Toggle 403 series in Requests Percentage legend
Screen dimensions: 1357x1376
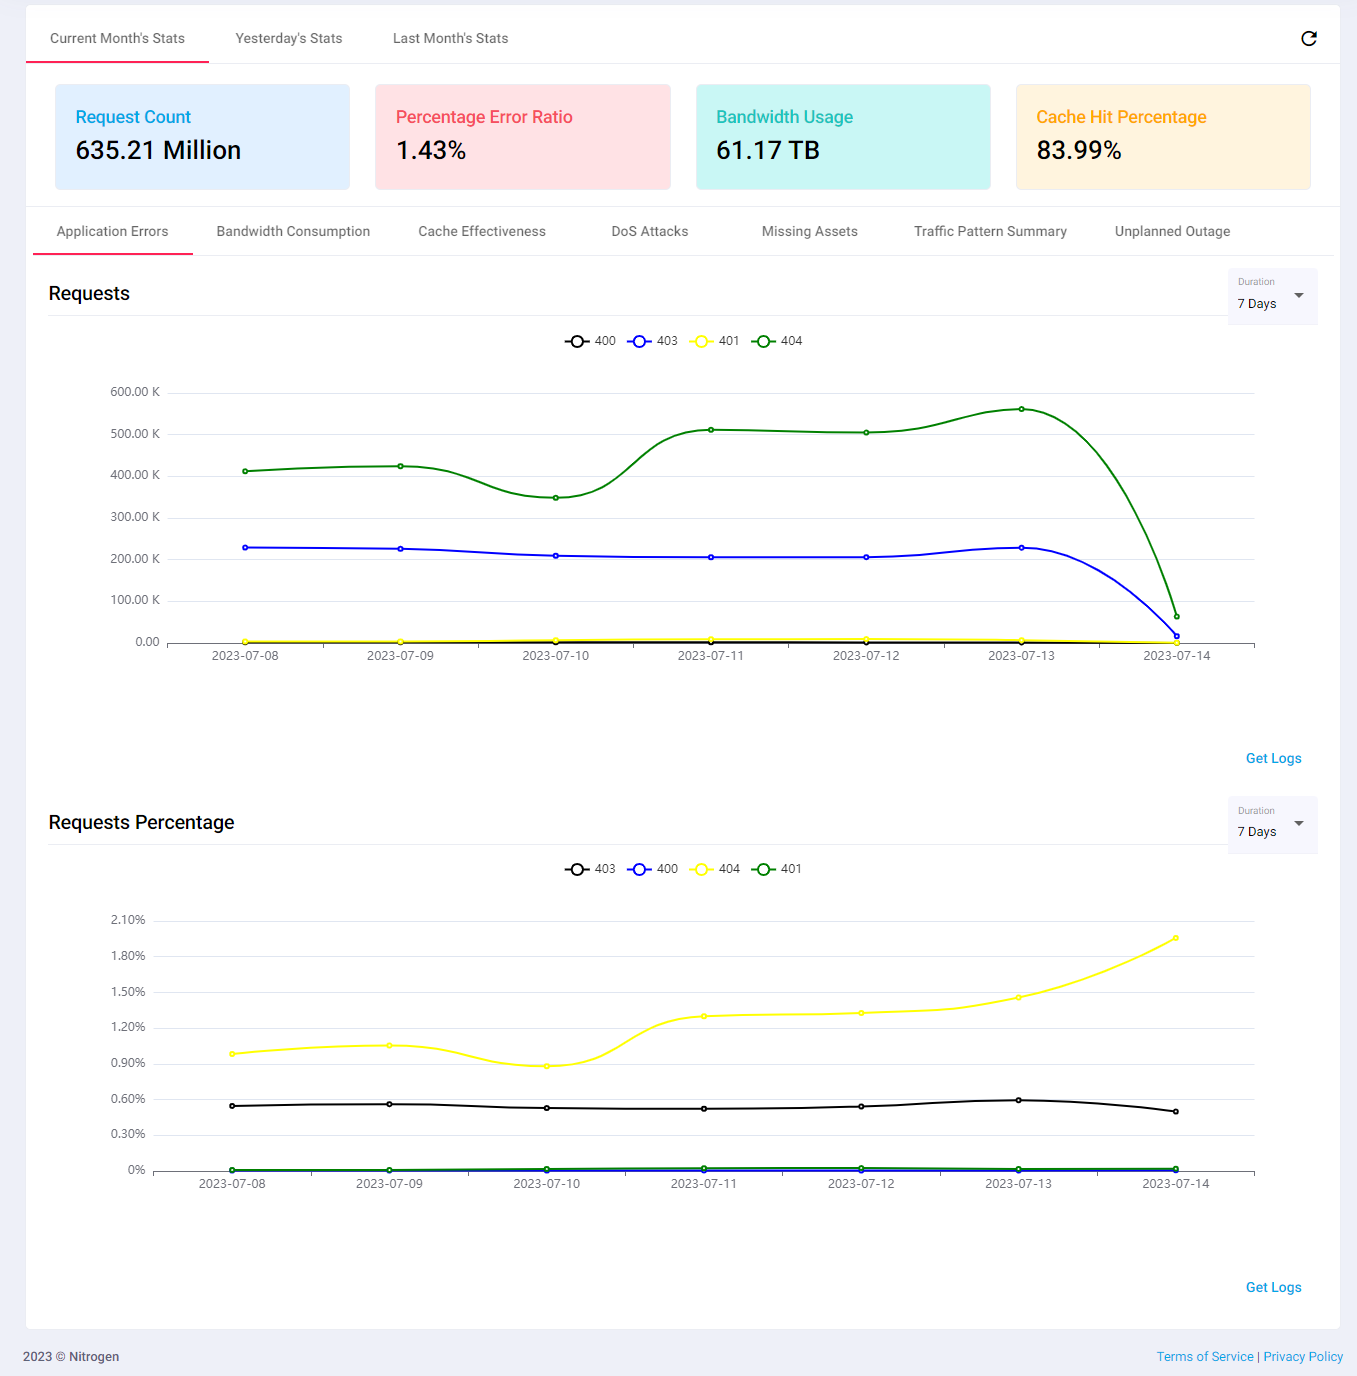click(590, 869)
